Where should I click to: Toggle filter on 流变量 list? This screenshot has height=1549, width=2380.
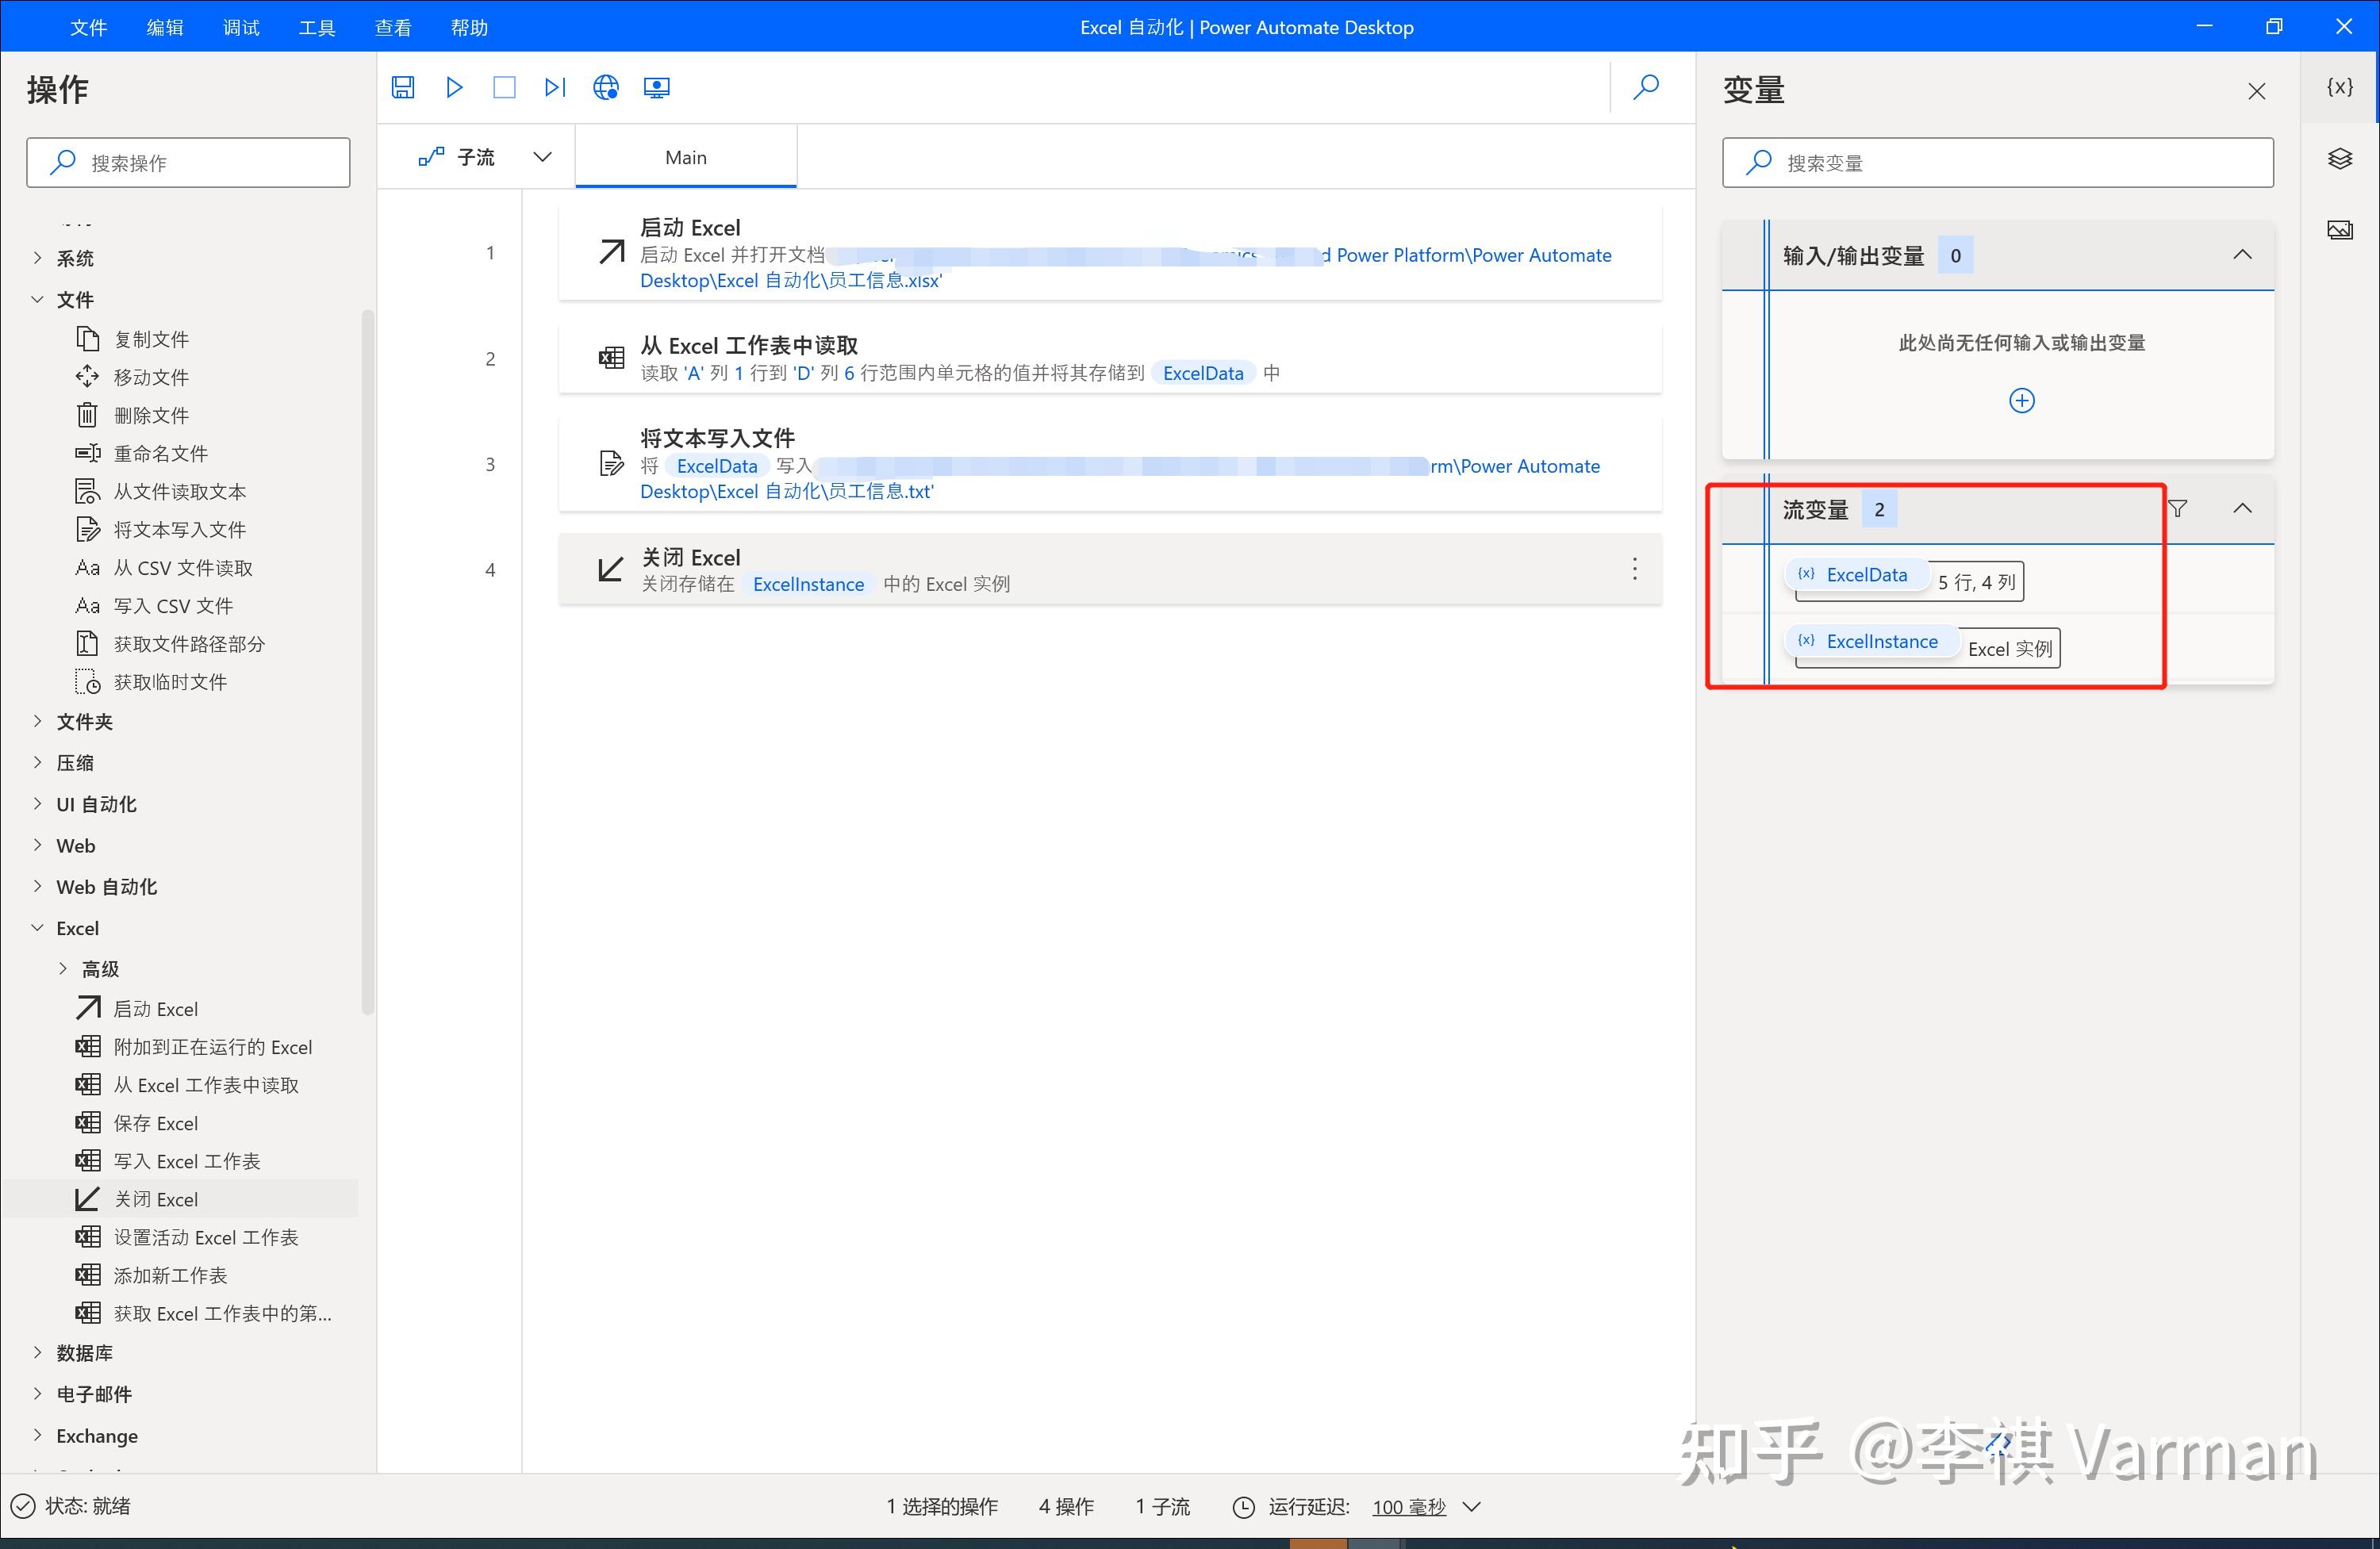pos(2180,509)
